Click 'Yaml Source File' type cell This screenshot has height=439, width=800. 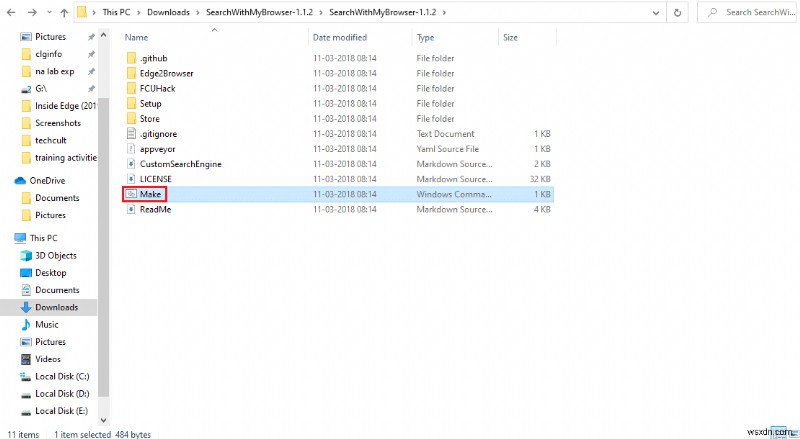pos(447,149)
